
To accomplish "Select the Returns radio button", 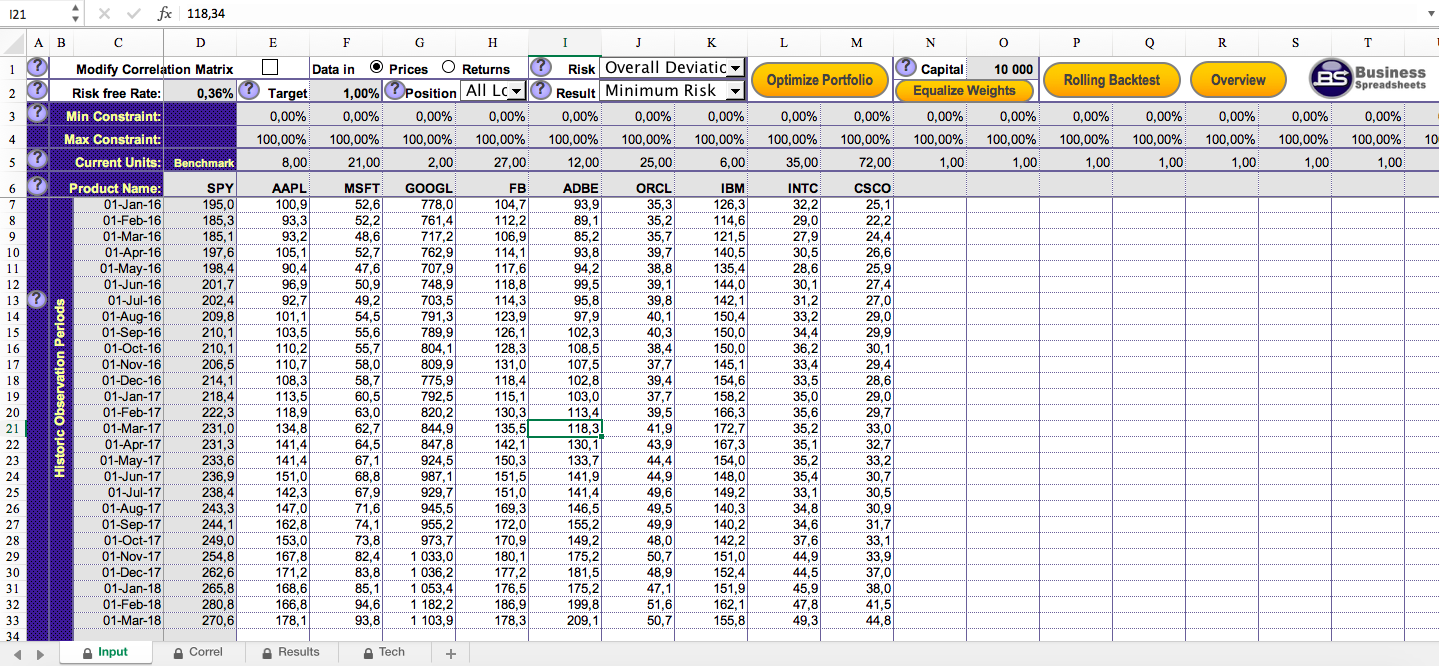I will 449,67.
